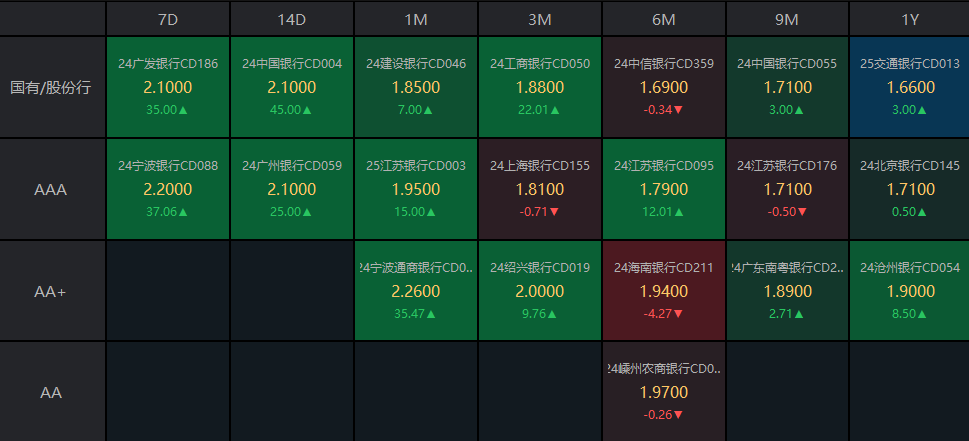Select the 国有/股份行 row header

pos(51,87)
